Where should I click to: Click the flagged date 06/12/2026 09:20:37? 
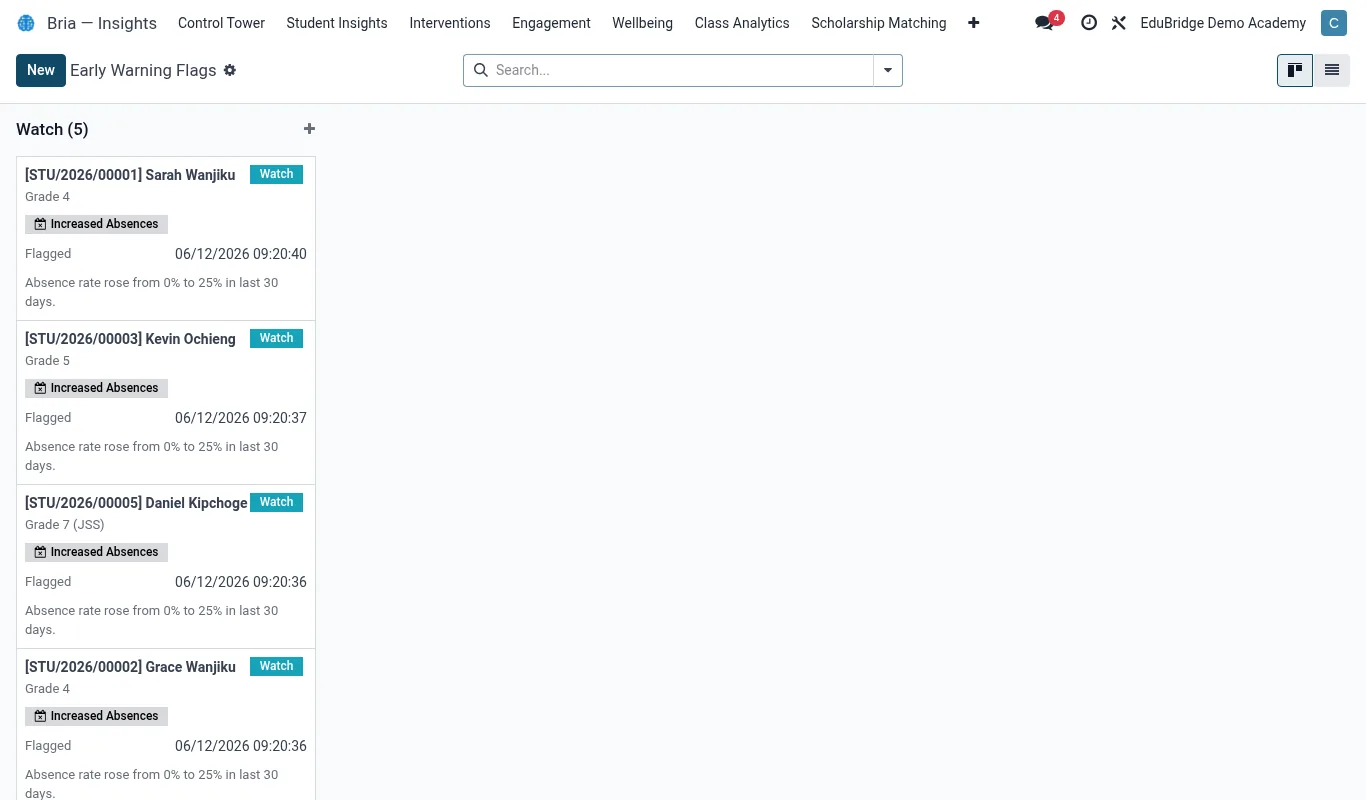pyautogui.click(x=241, y=418)
